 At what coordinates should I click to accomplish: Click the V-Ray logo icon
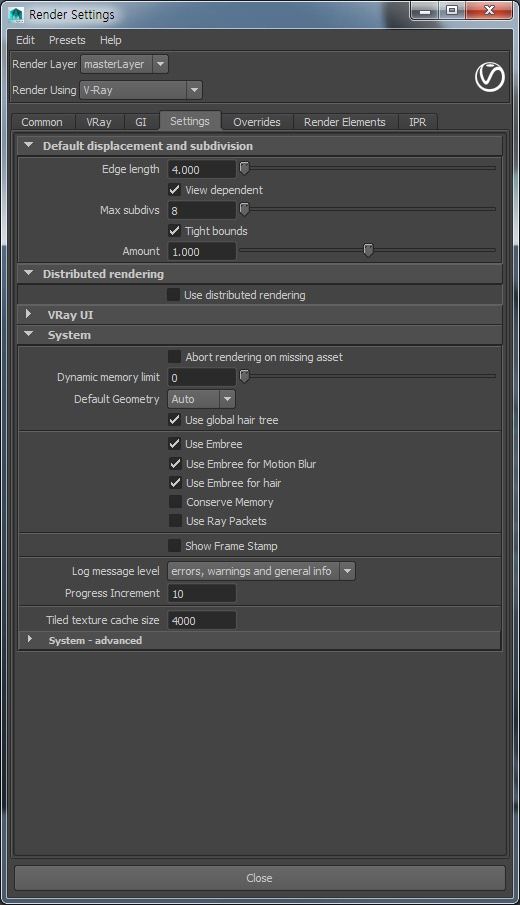point(489,77)
